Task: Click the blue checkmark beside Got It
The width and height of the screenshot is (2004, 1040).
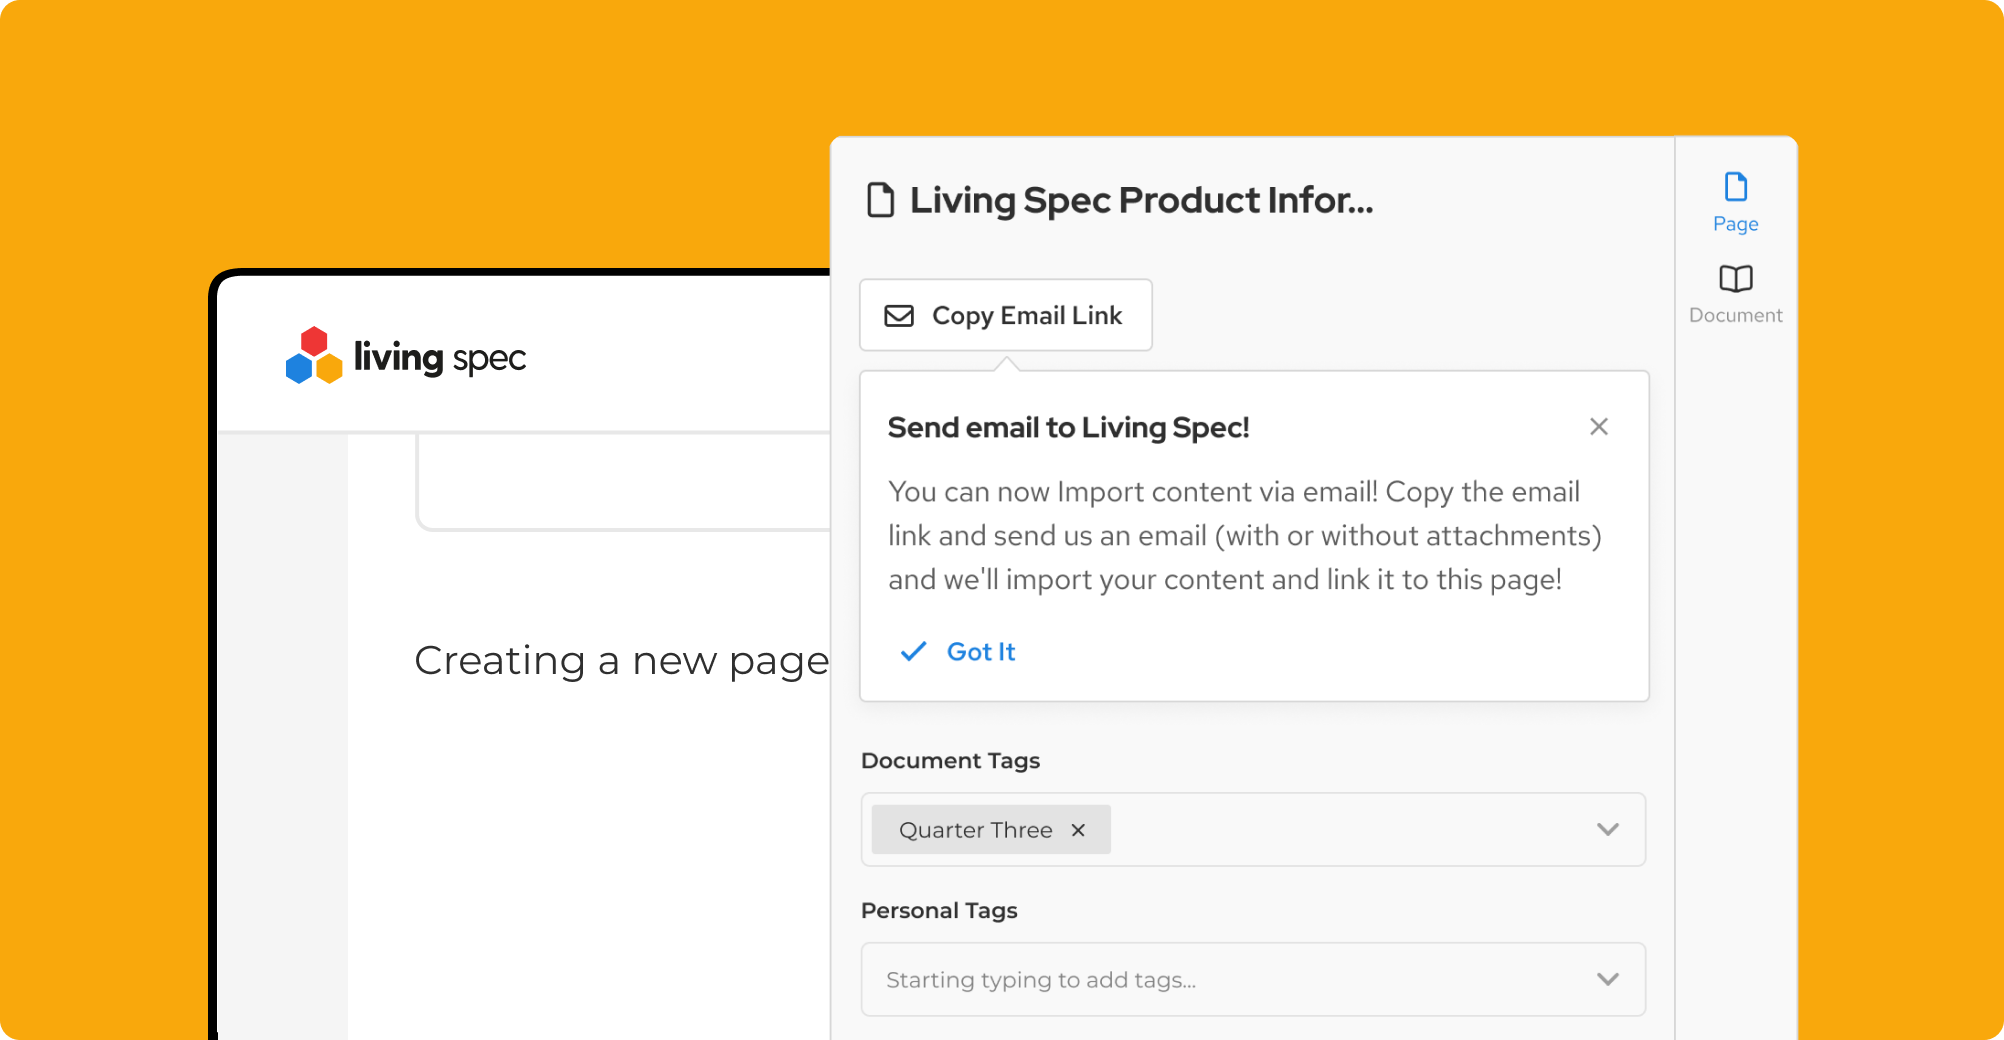Action: [x=913, y=652]
